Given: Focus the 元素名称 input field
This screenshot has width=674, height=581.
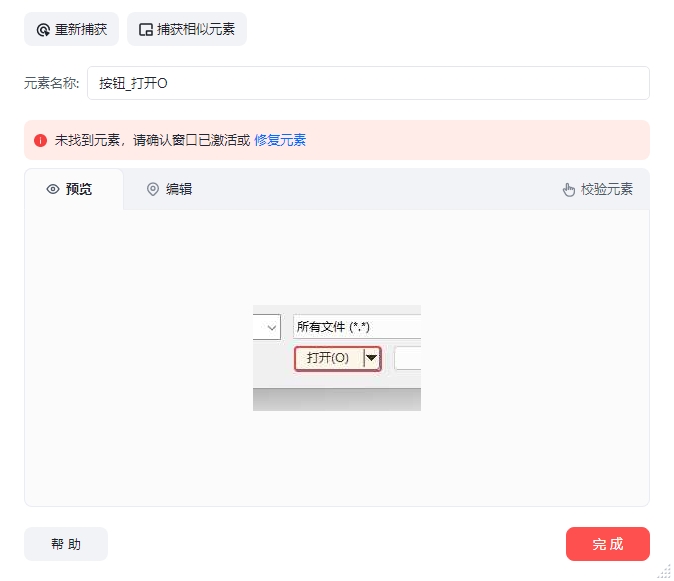Looking at the screenshot, I should (368, 84).
